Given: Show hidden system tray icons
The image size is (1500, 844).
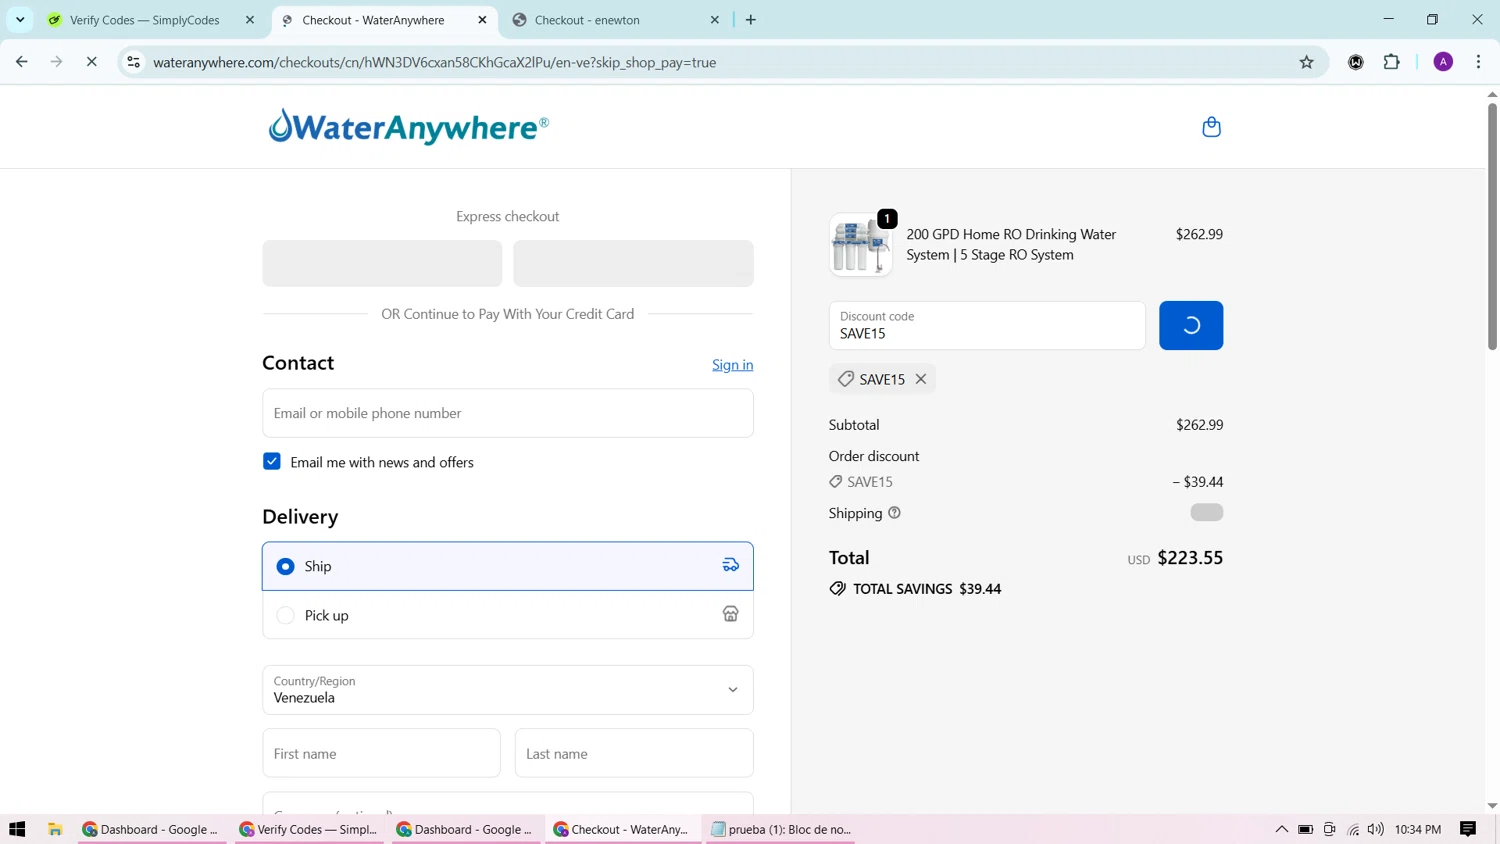Looking at the screenshot, I should (x=1281, y=829).
